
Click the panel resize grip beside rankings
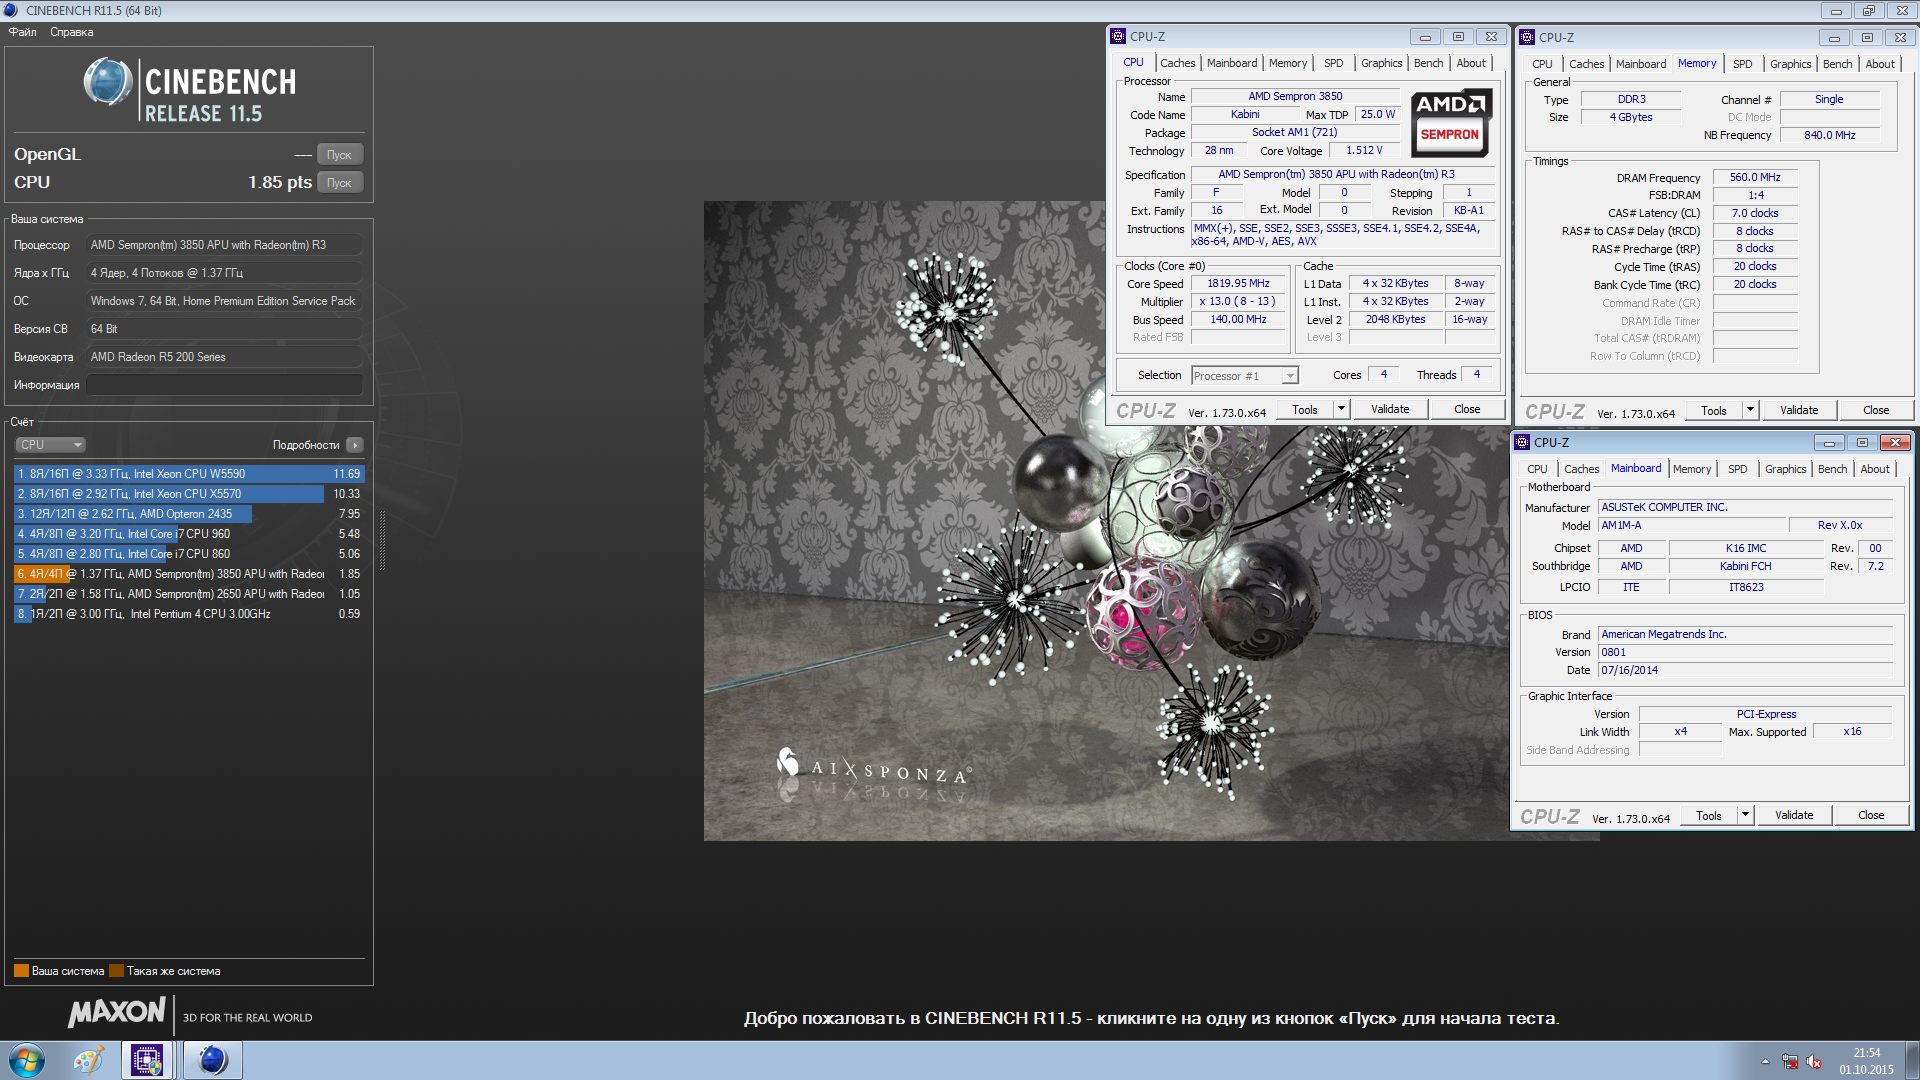[382, 540]
